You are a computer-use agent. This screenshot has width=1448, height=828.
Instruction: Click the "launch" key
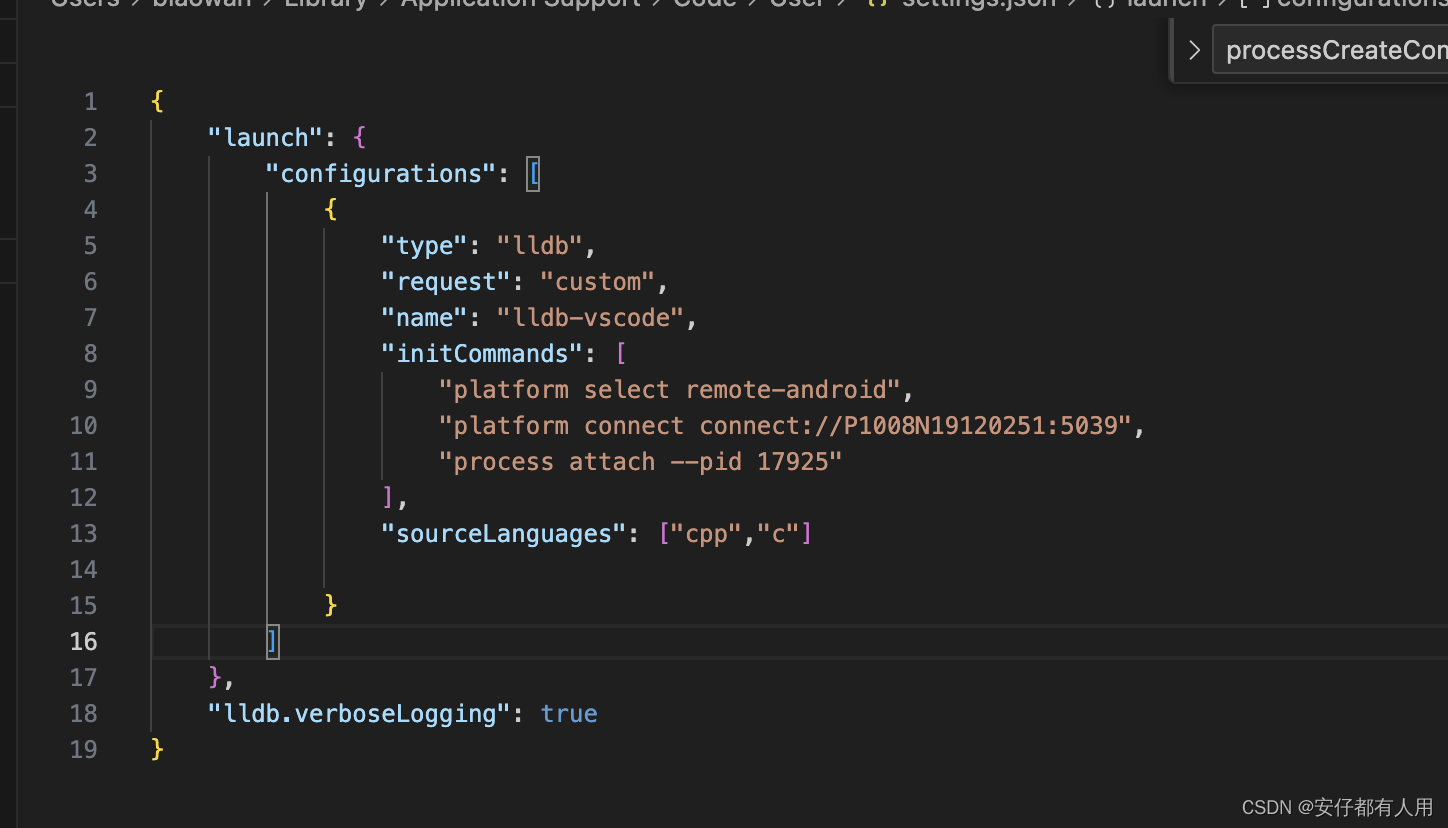click(x=266, y=138)
